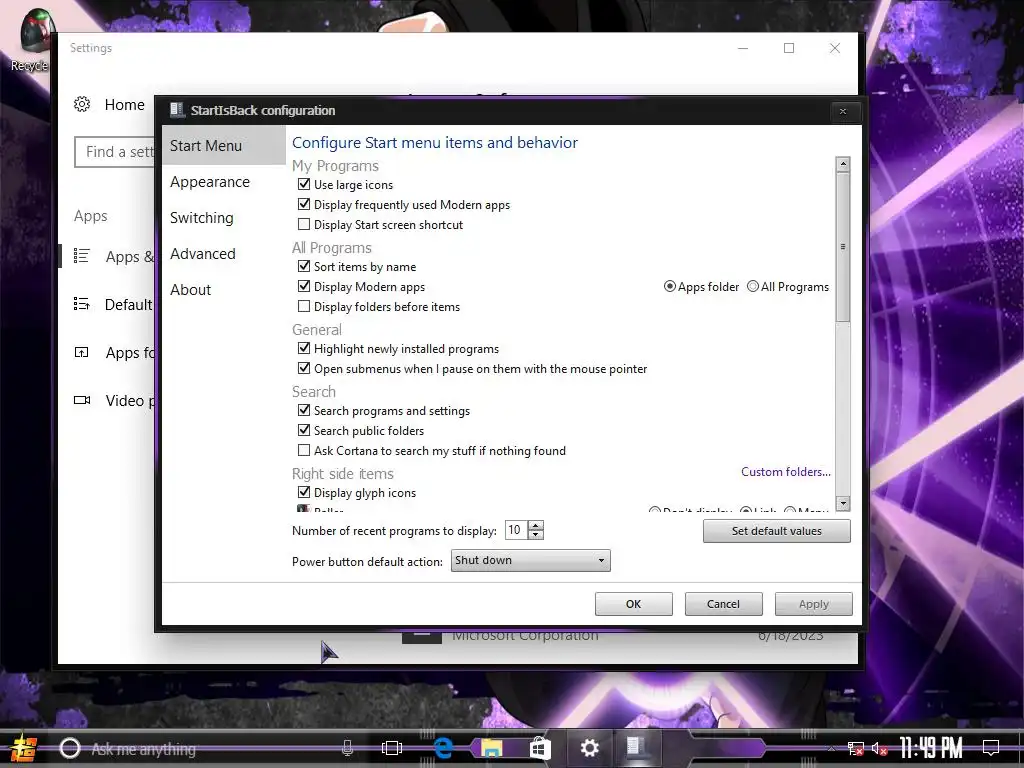Click the options list scrollbar thumb

point(843,247)
